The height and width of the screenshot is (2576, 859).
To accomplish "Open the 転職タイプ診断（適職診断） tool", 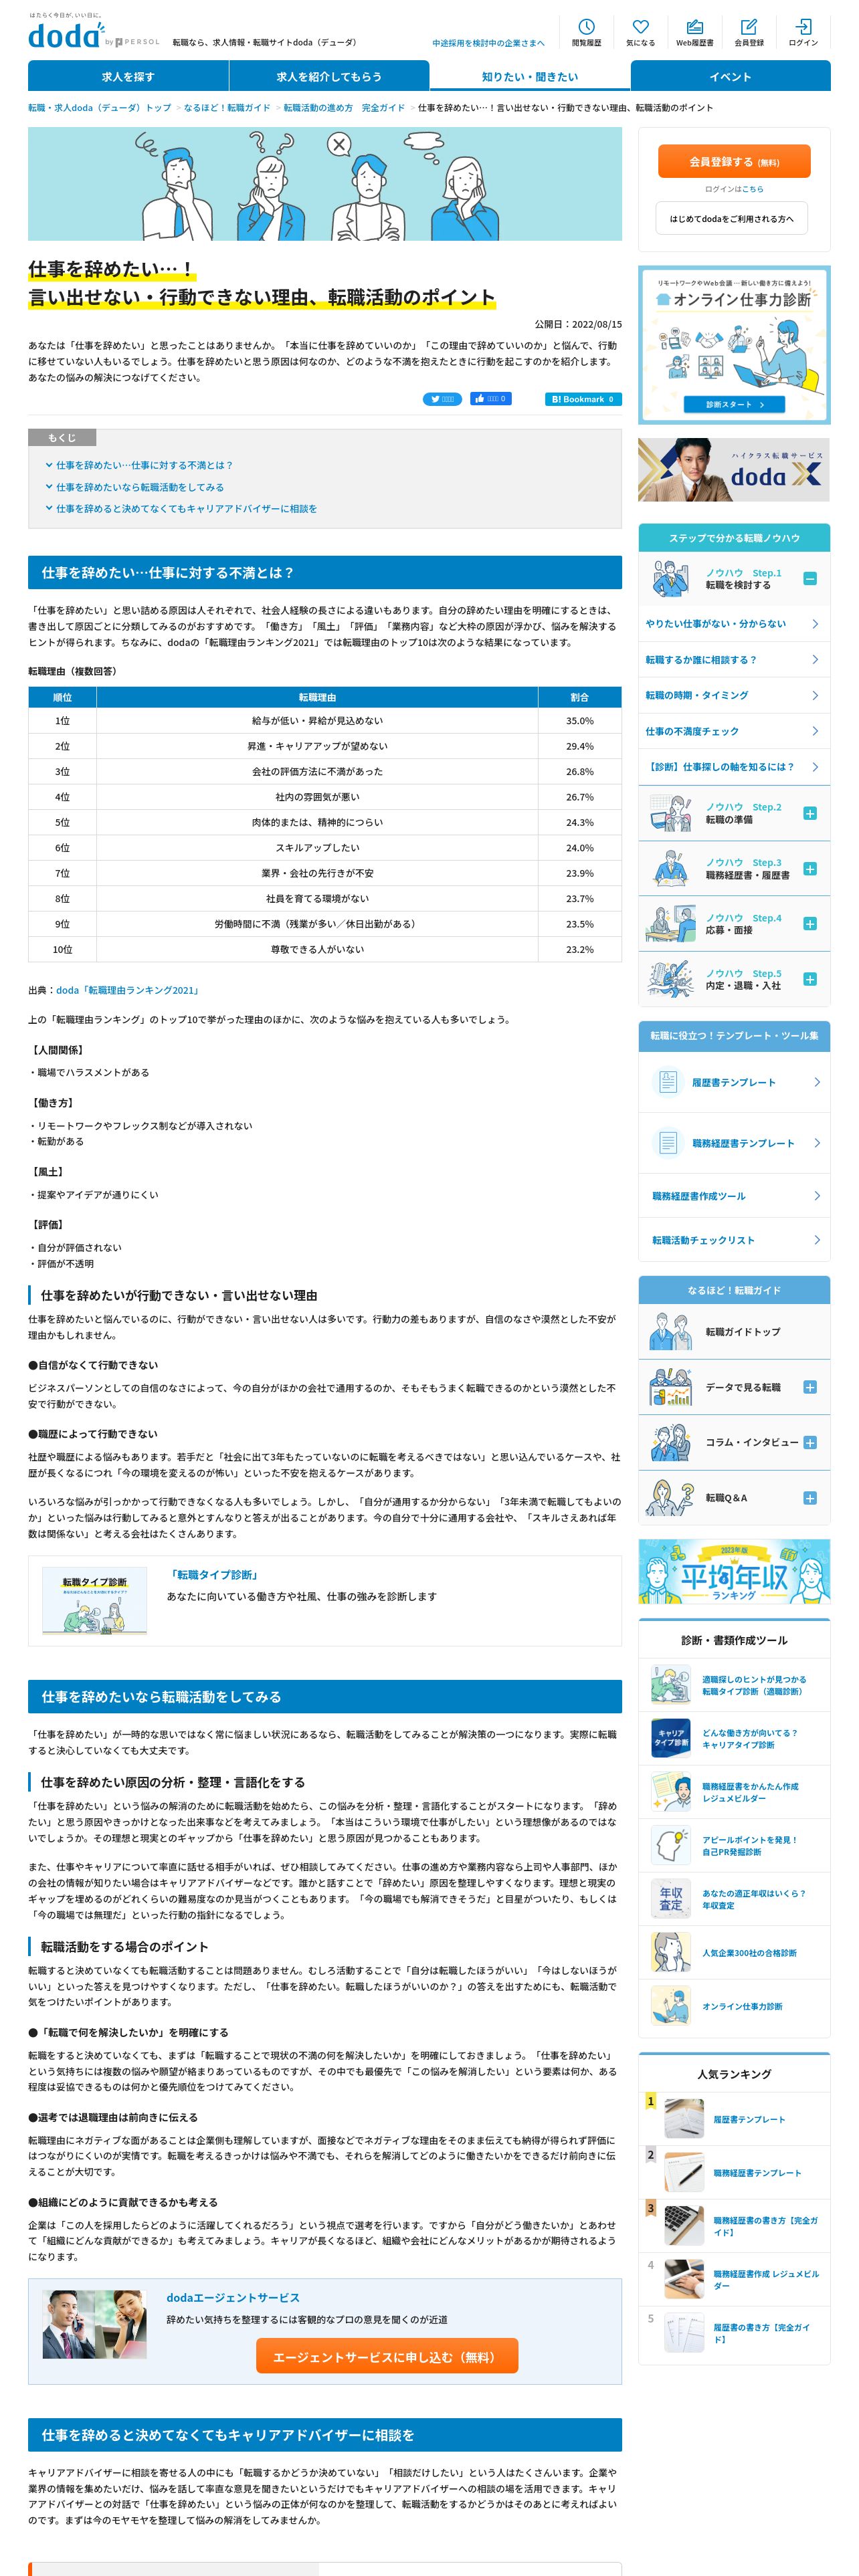I will tap(734, 1686).
